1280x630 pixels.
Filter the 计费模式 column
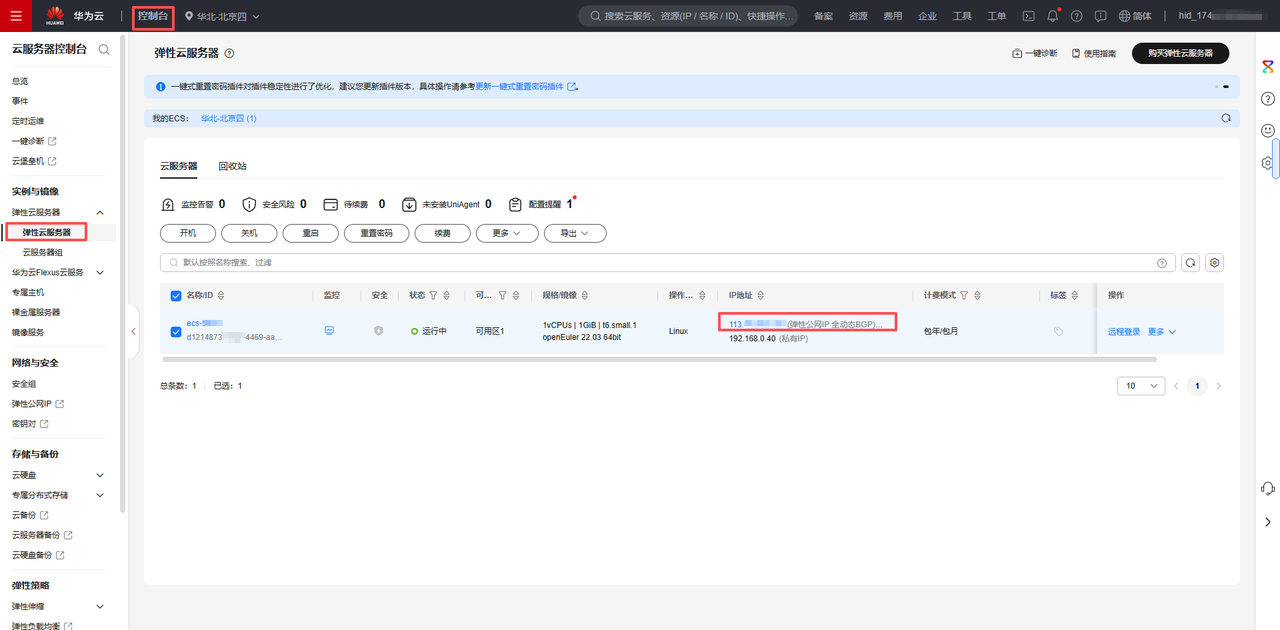point(964,296)
